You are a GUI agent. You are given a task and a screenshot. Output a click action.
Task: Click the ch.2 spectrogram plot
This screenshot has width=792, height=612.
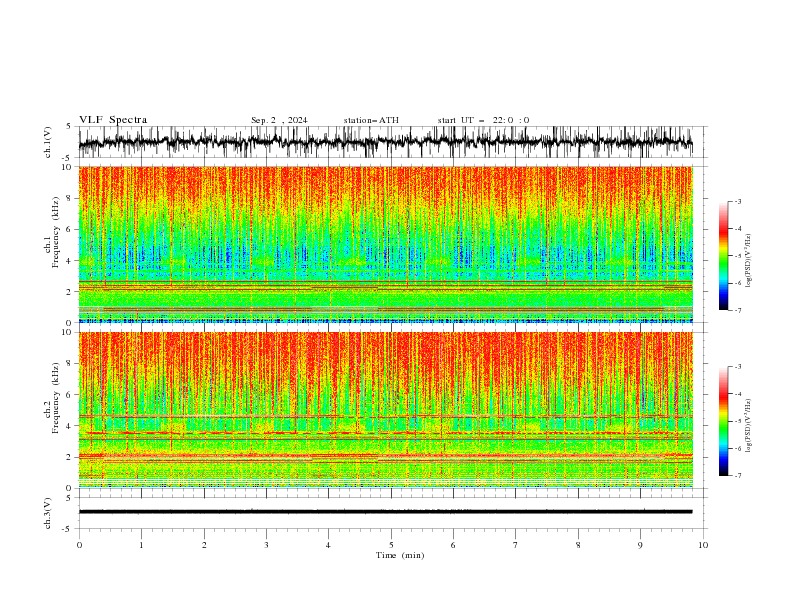click(x=386, y=410)
